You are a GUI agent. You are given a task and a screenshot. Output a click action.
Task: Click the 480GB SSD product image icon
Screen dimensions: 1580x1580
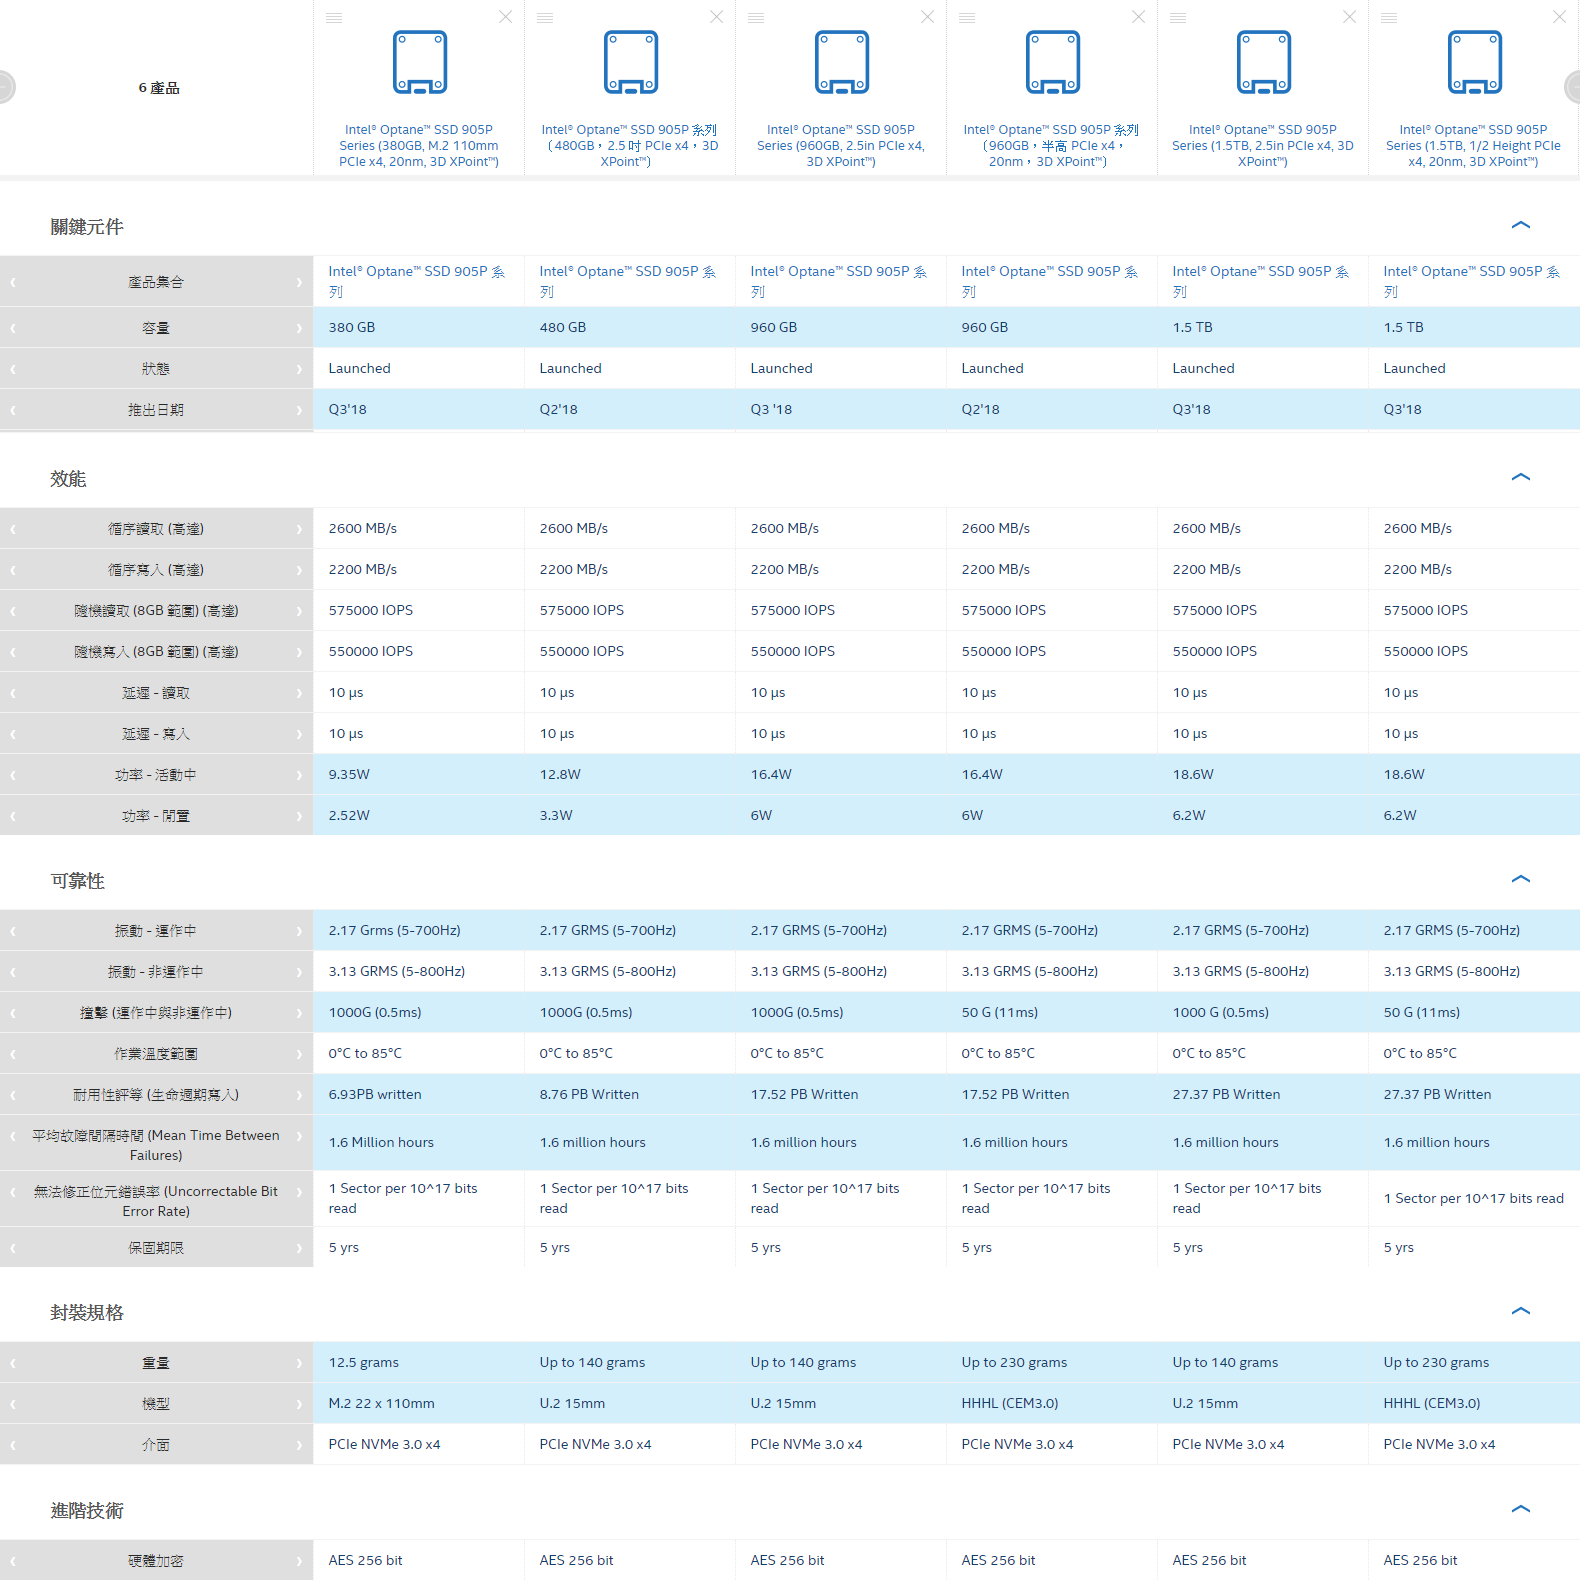click(x=630, y=62)
